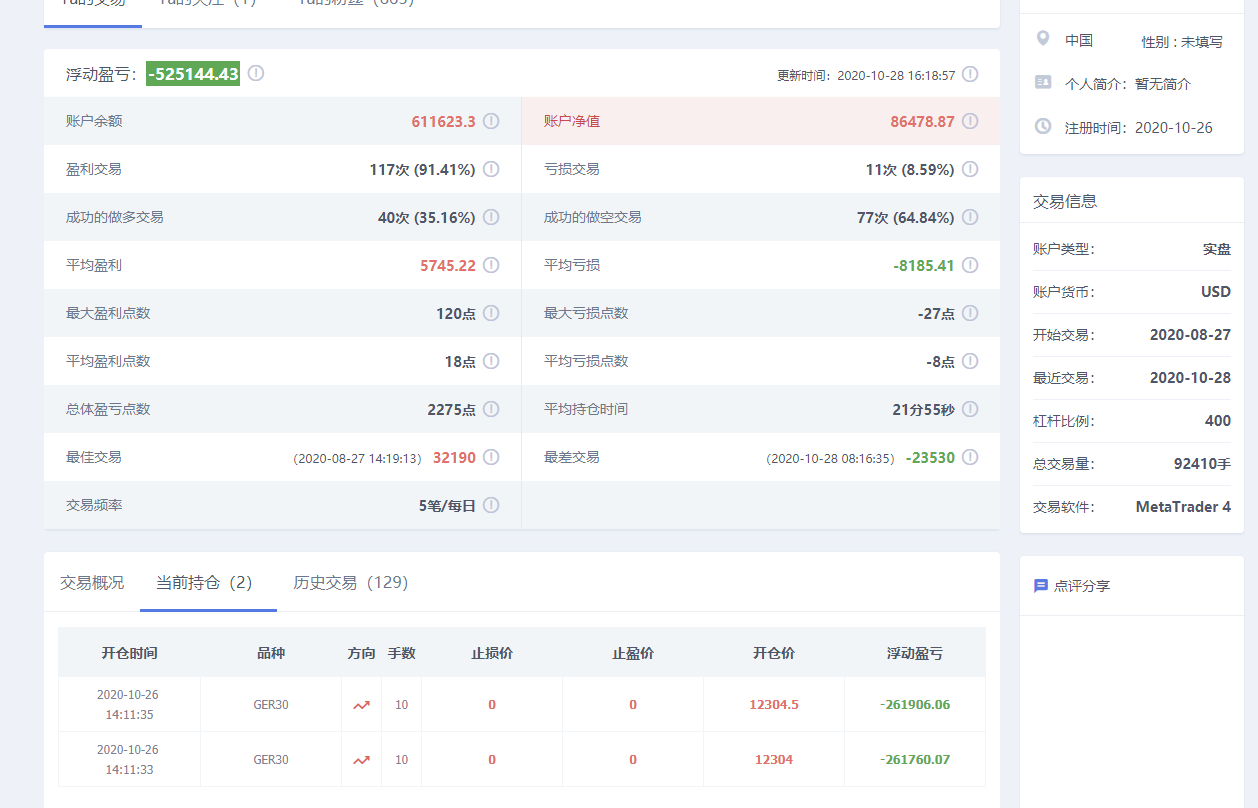Switch to 交易概况 tab
Viewport: 1258px width, 808px height.
click(92, 582)
